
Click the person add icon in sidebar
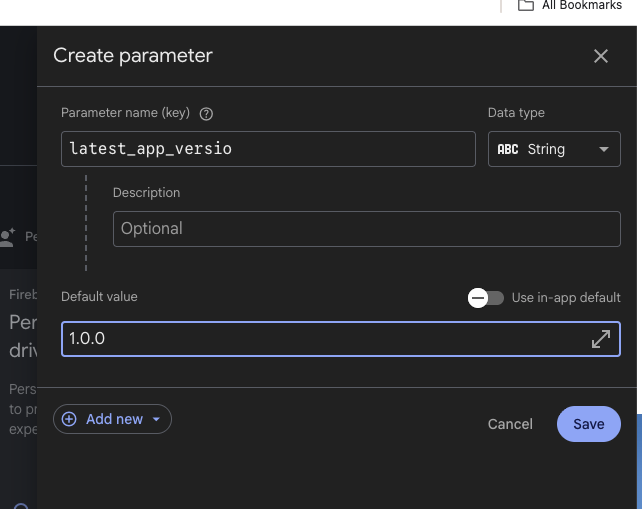tap(7, 237)
